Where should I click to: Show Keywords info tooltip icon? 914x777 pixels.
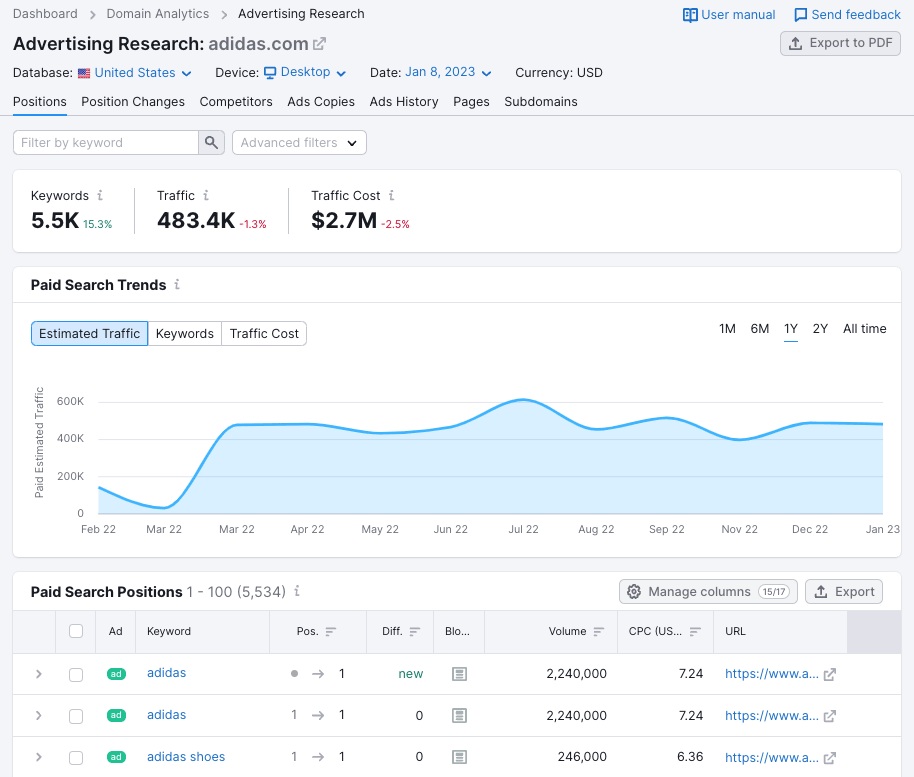coord(100,195)
